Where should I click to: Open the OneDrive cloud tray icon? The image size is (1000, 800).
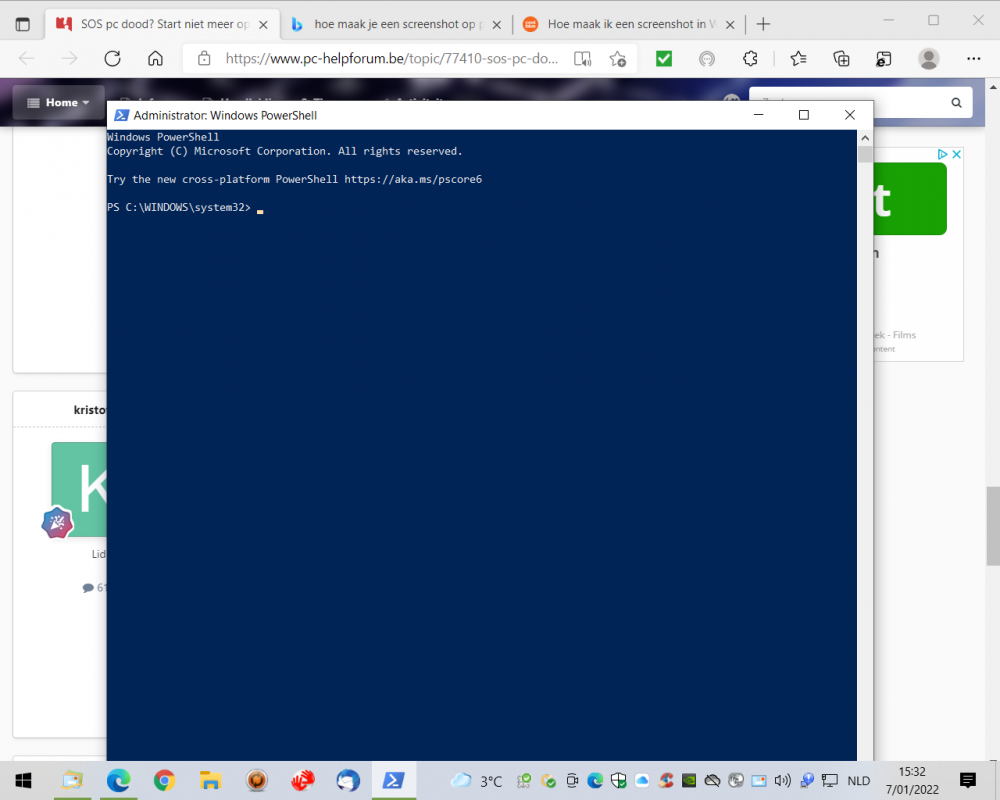click(642, 780)
